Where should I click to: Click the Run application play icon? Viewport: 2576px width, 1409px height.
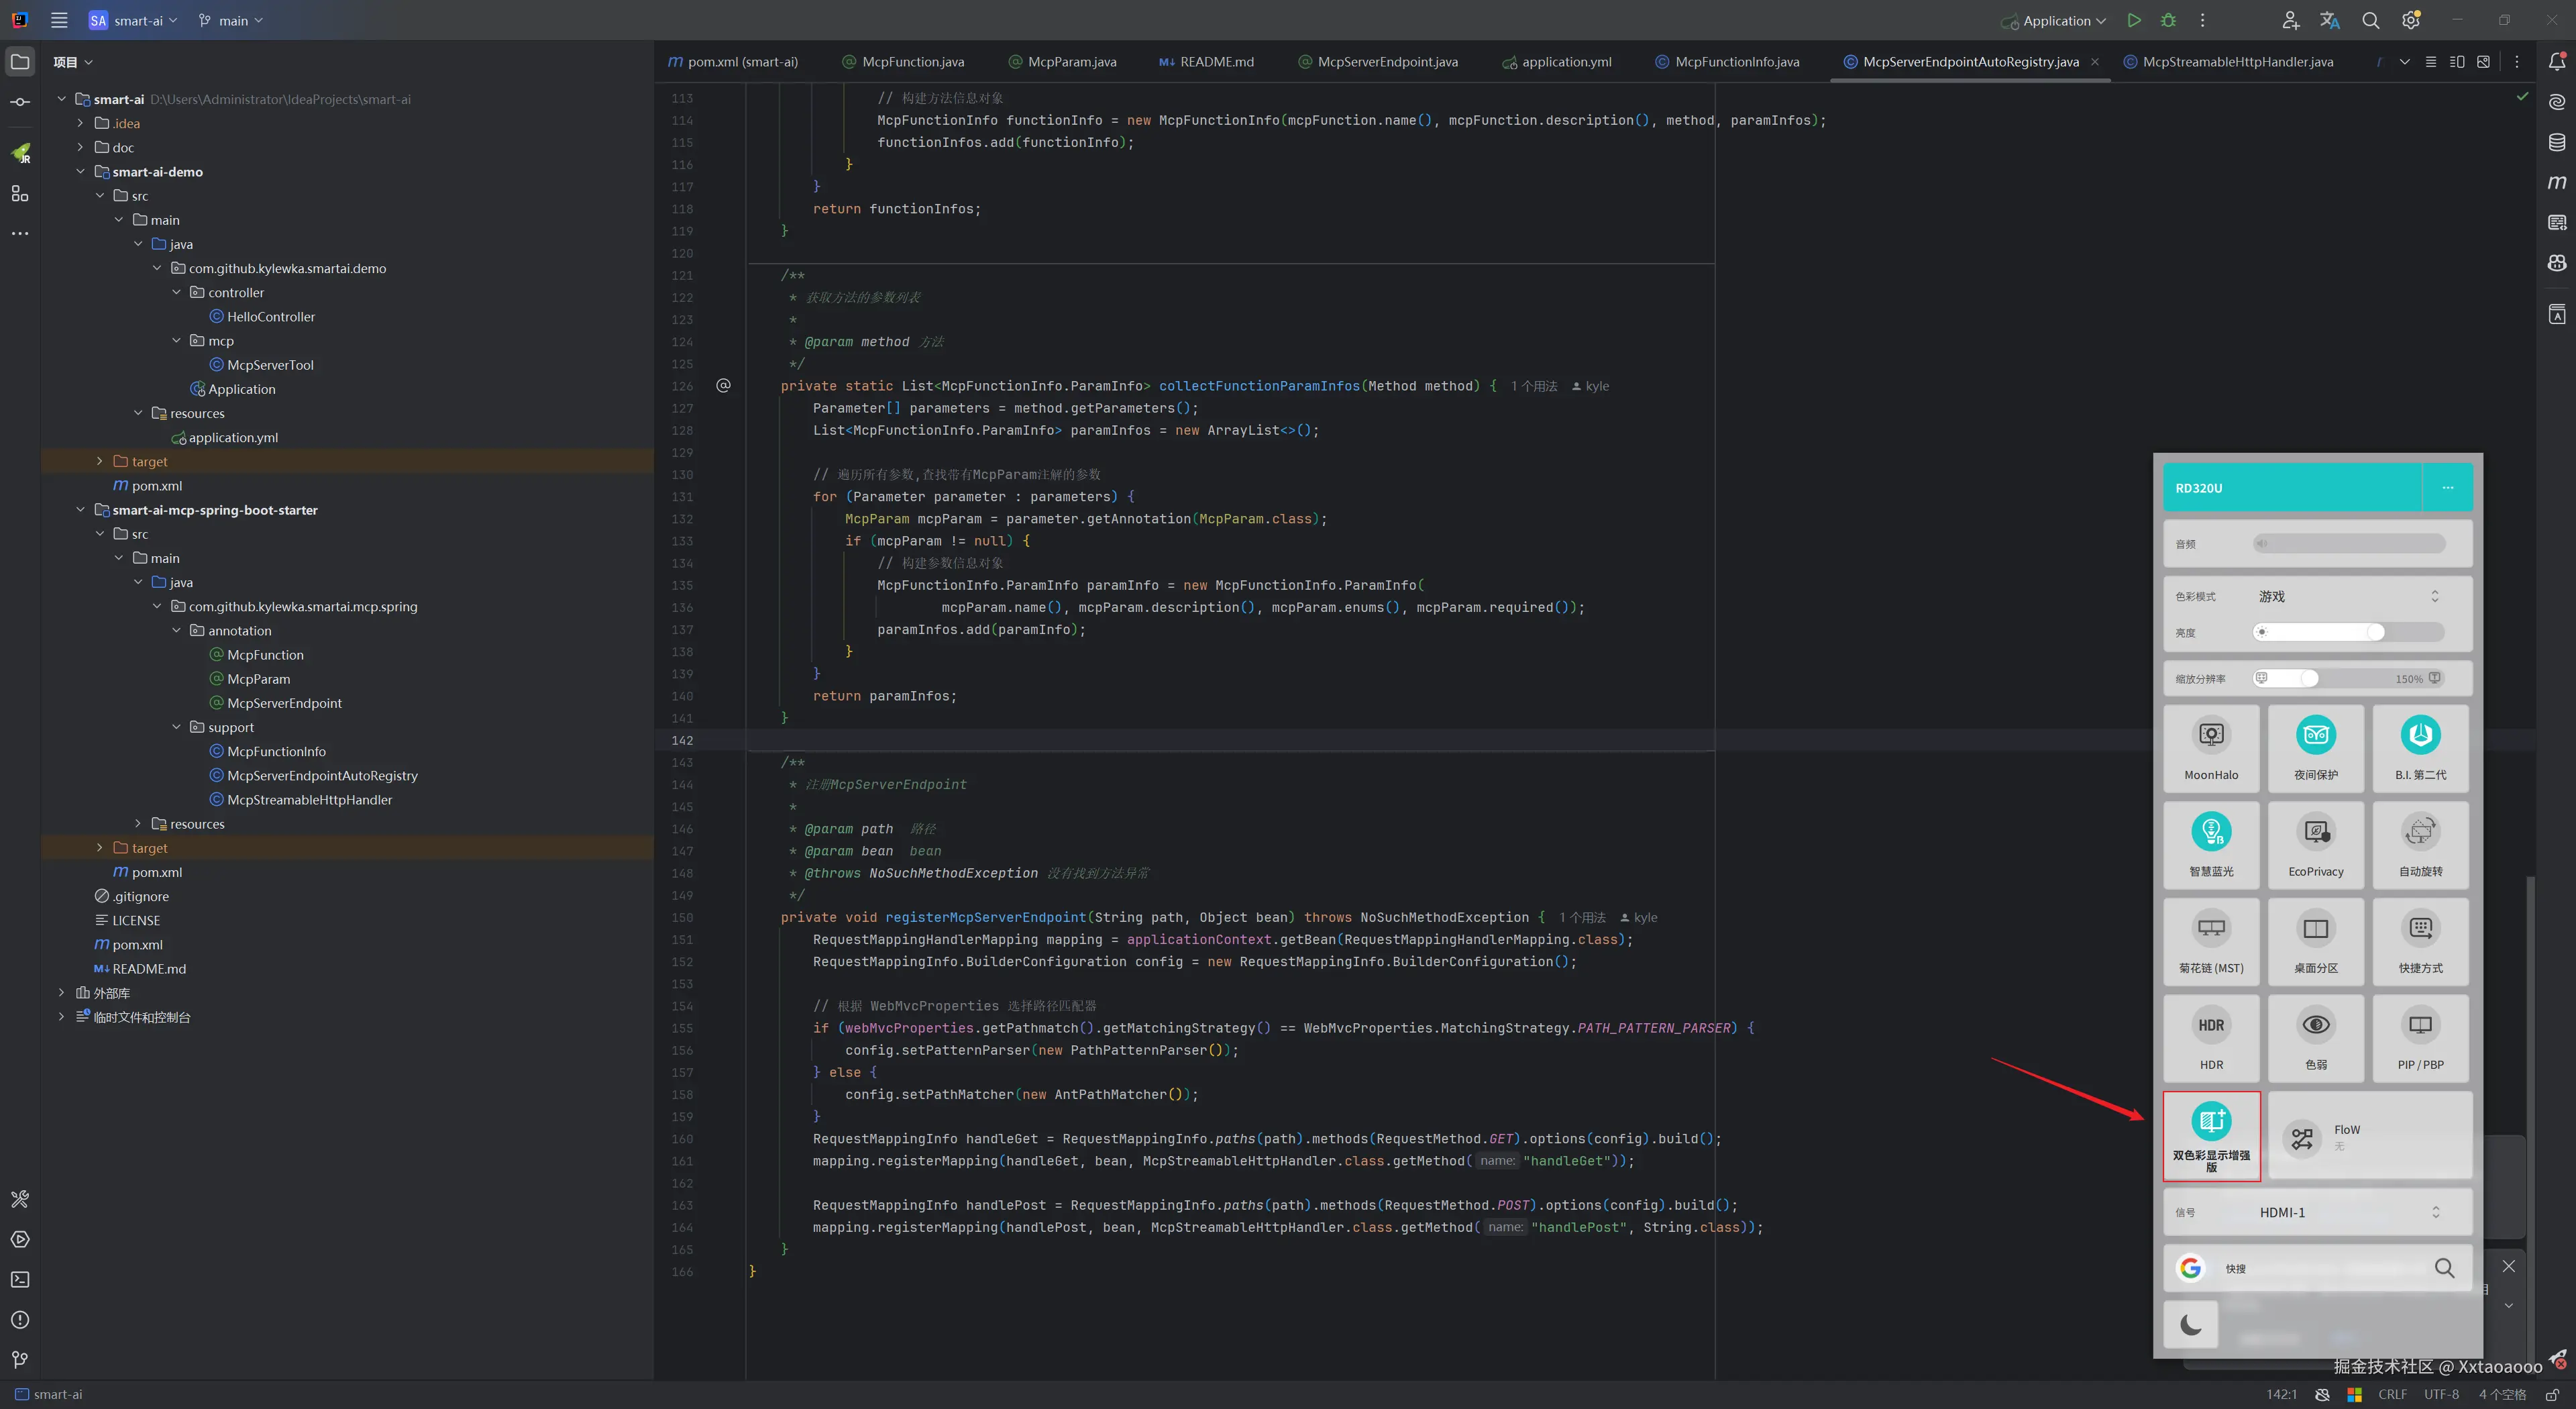(x=2133, y=20)
